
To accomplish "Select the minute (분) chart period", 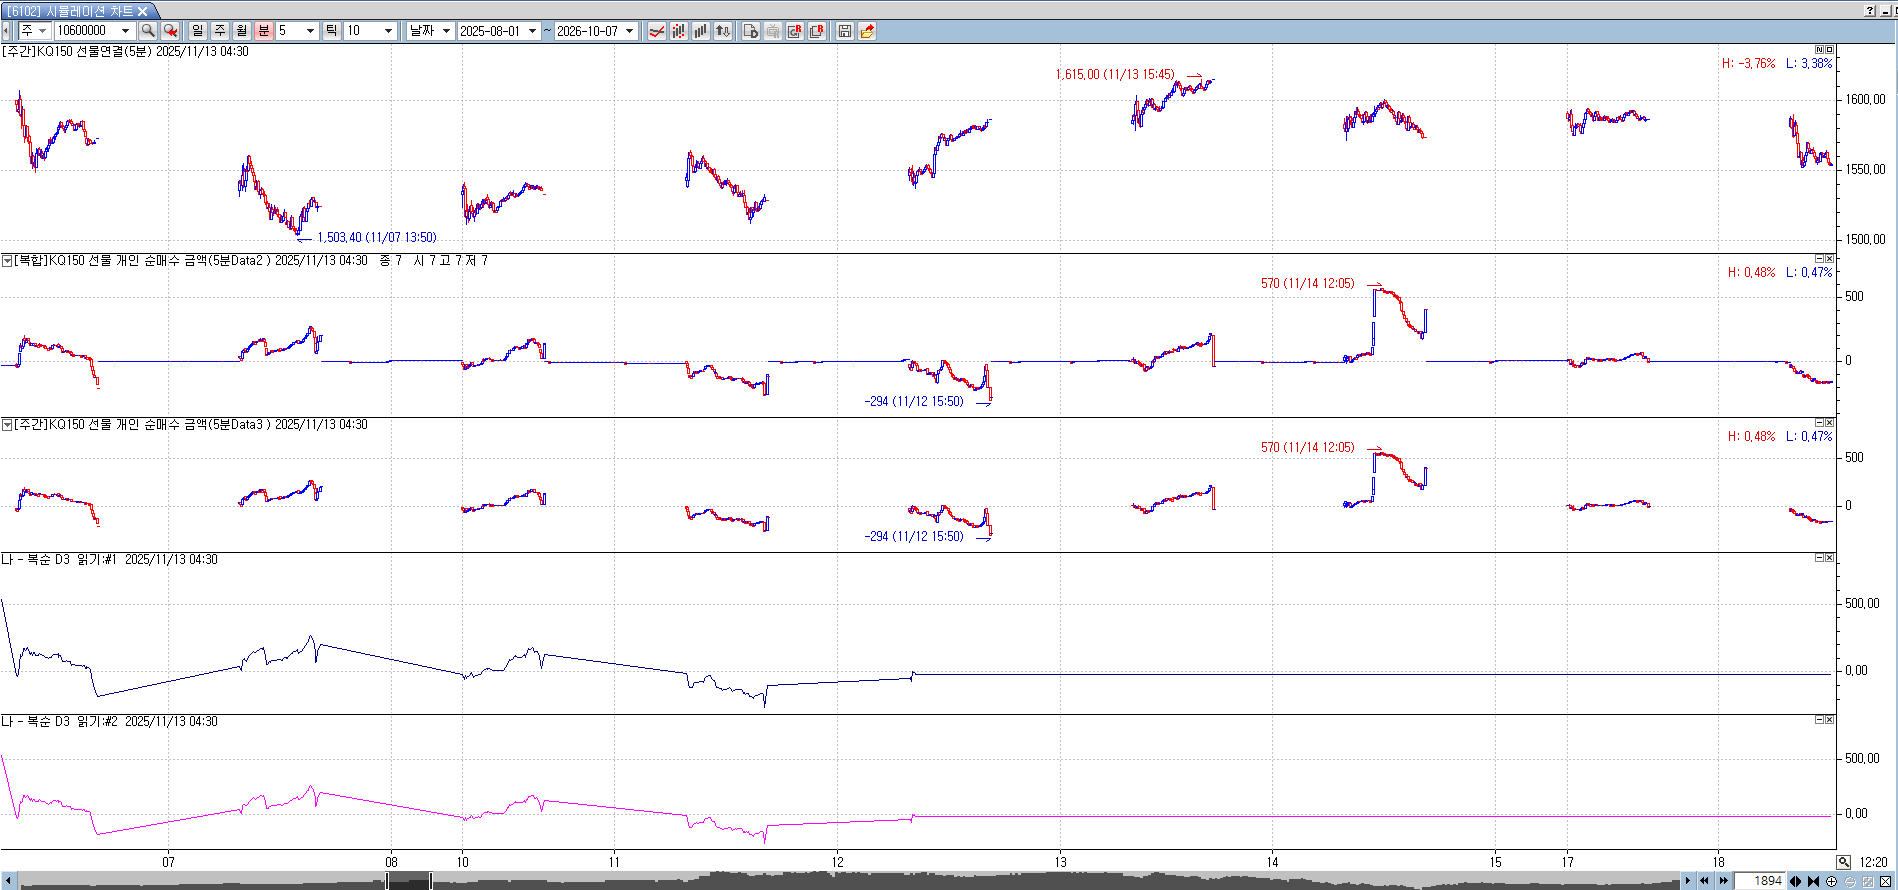I will click(264, 31).
